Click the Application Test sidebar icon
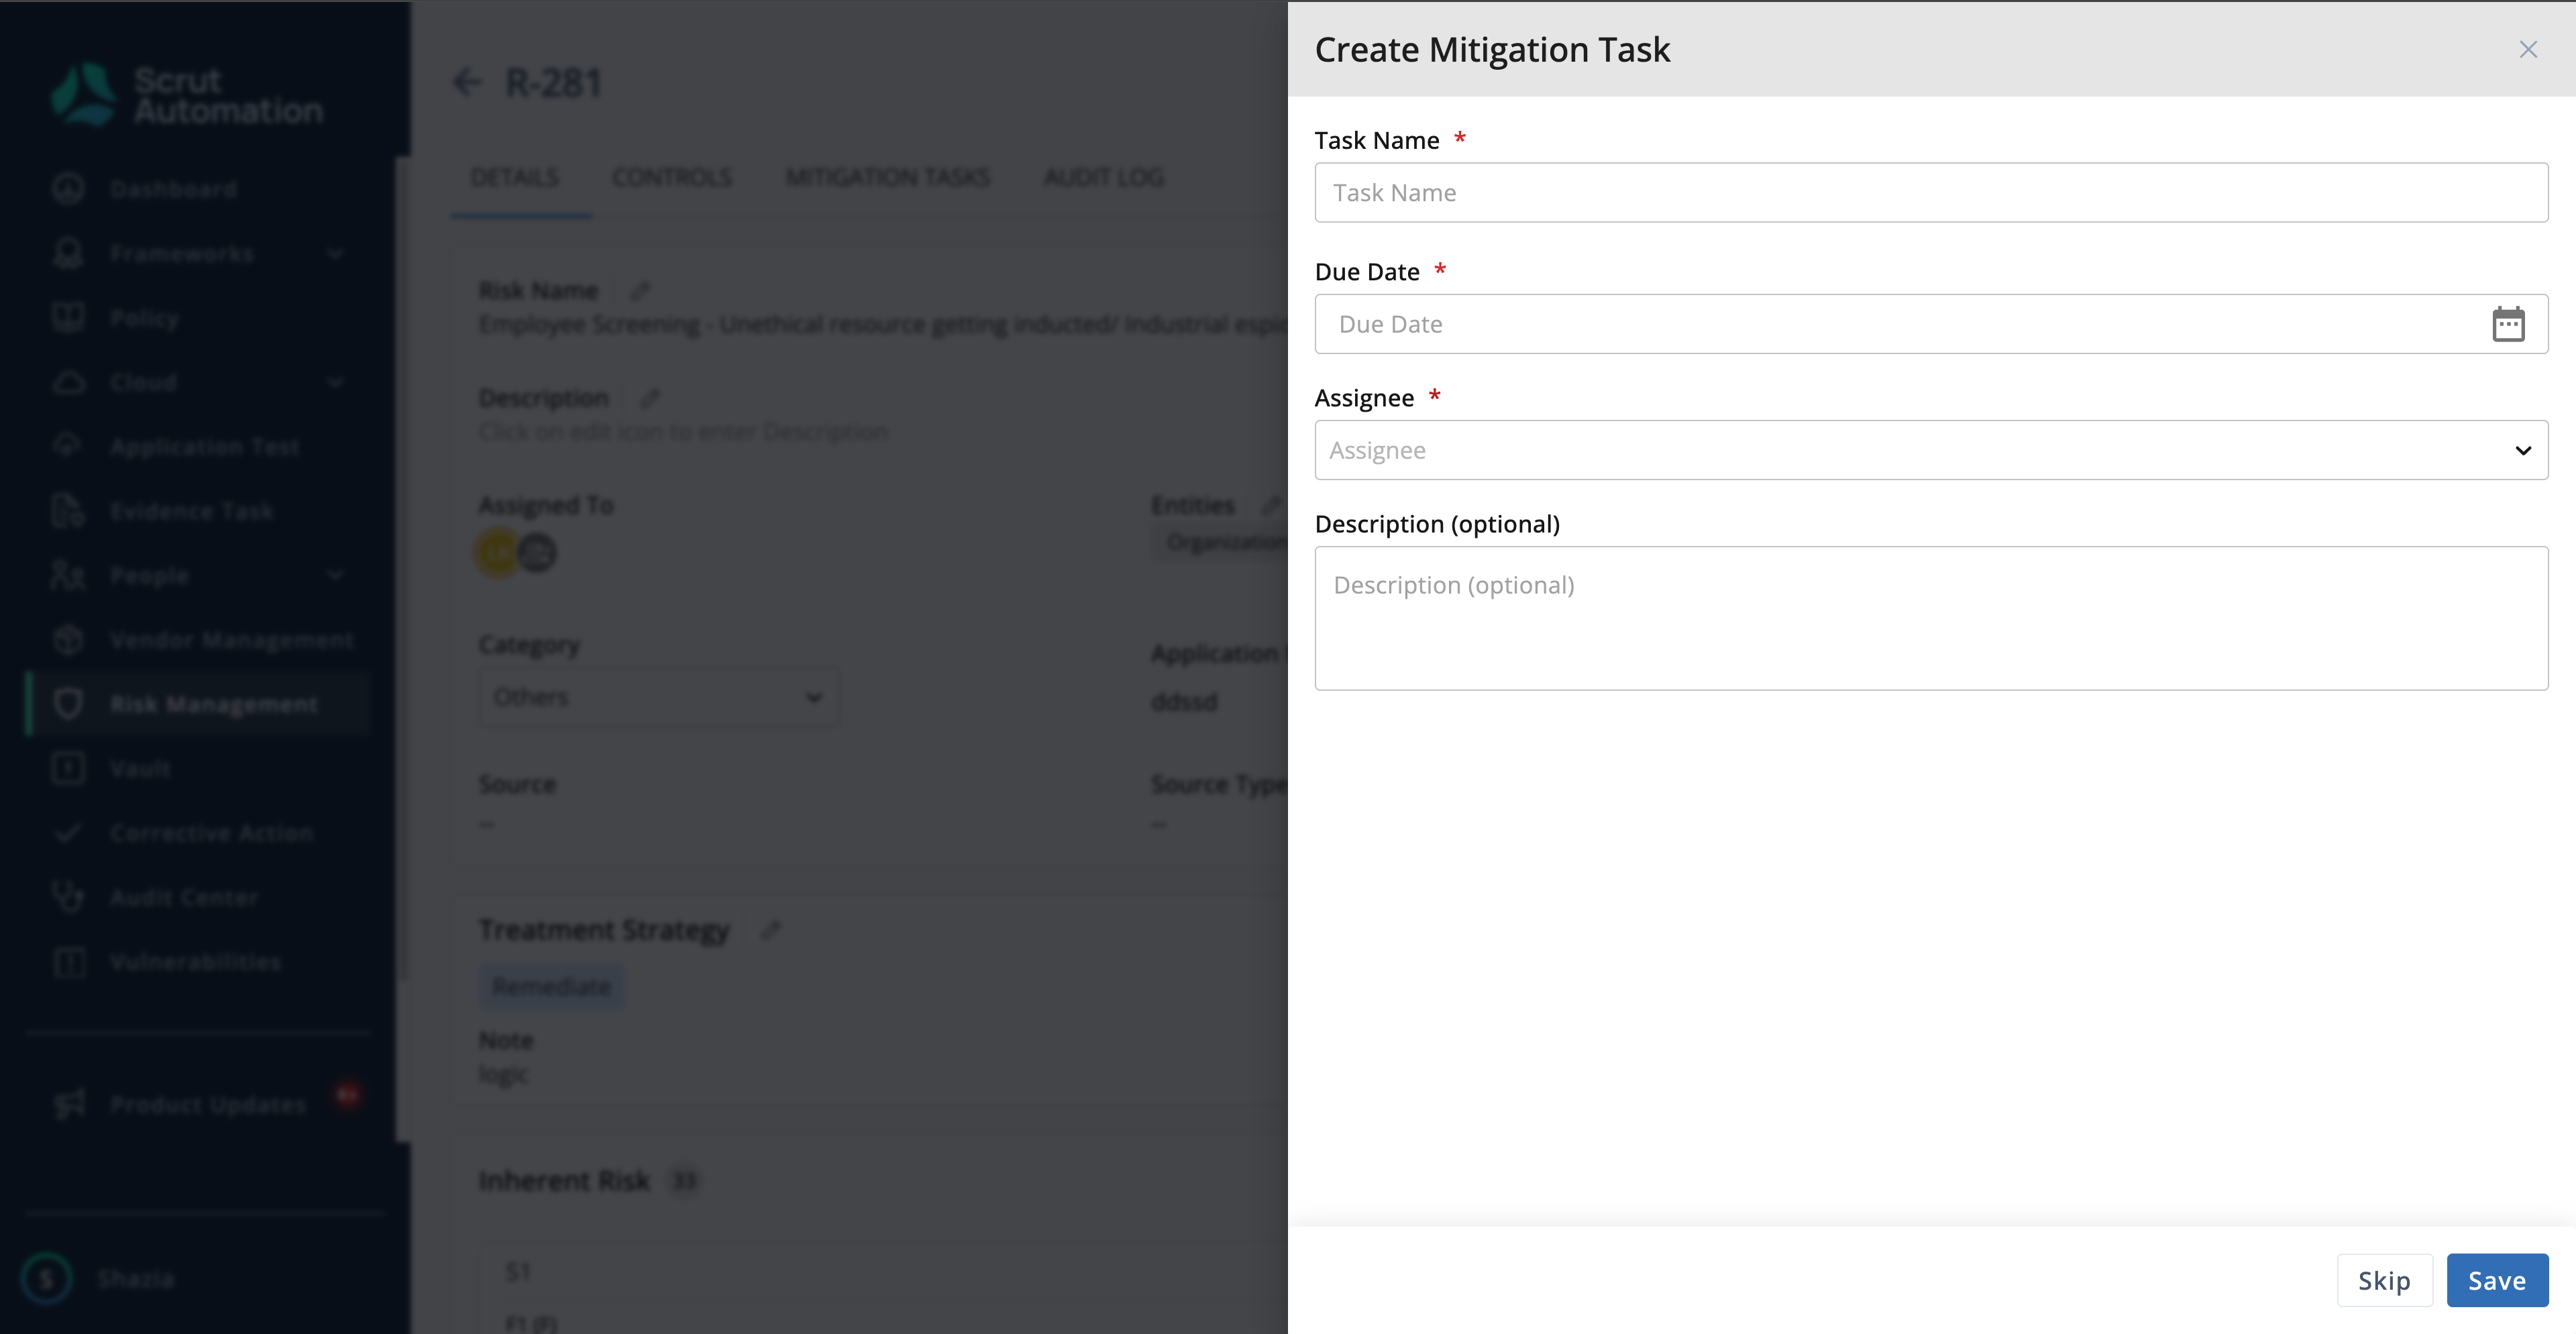Viewport: 2576px width, 1334px height. pos(68,446)
